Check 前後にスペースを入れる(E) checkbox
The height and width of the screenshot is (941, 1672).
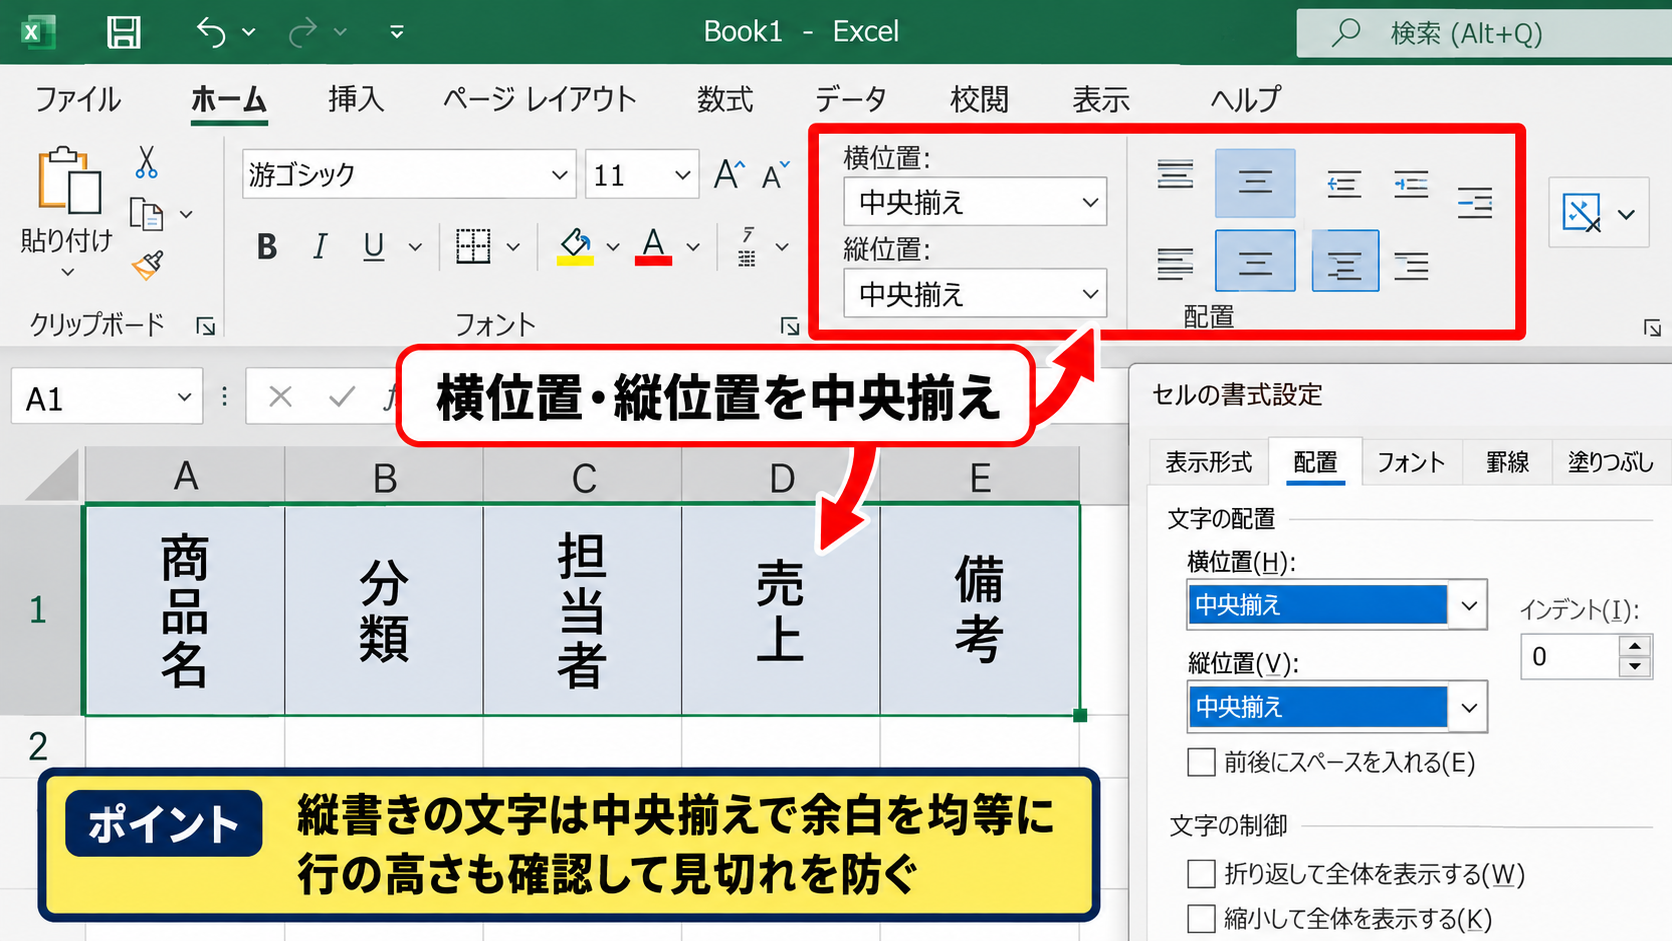point(1201,762)
